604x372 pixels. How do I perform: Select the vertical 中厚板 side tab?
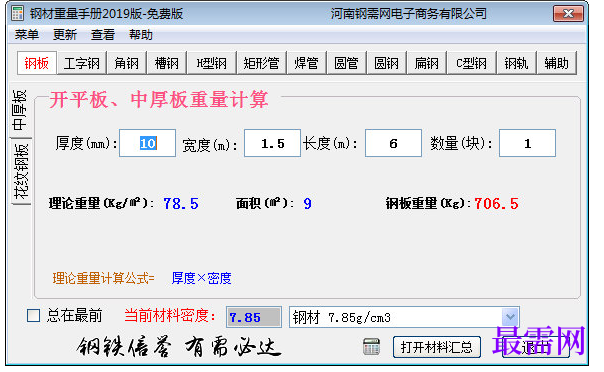pyautogui.click(x=20, y=110)
